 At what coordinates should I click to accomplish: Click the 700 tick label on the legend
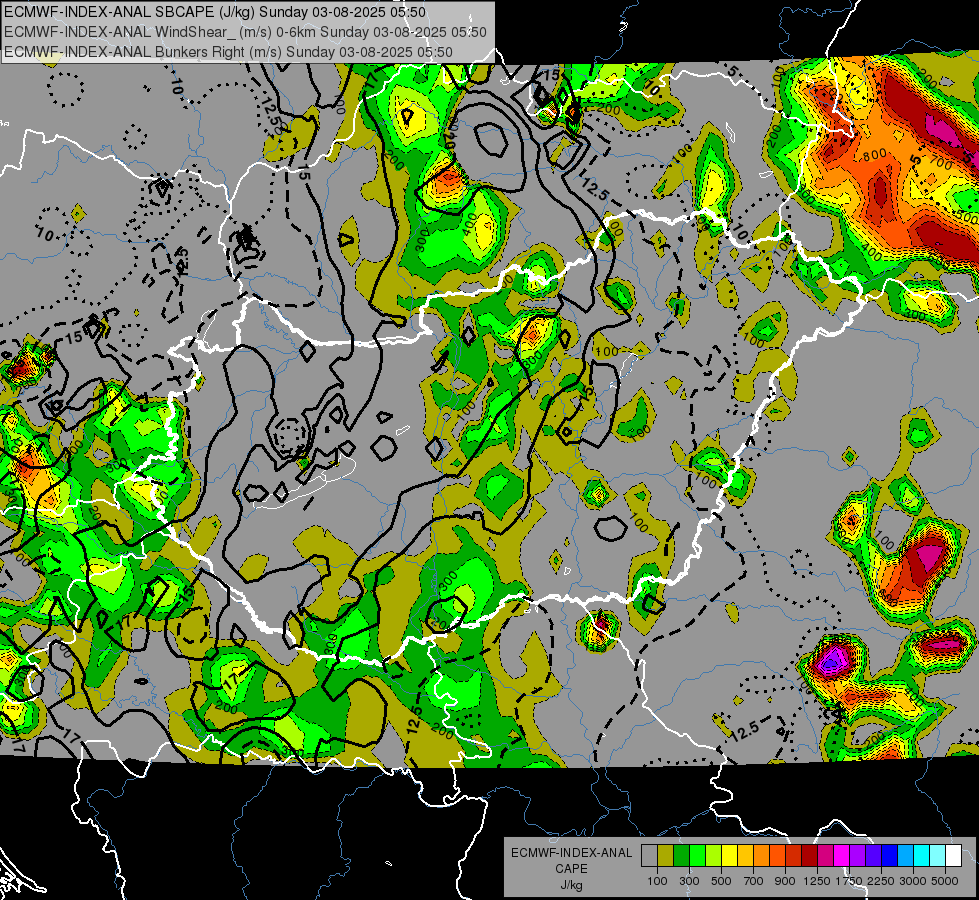(754, 881)
